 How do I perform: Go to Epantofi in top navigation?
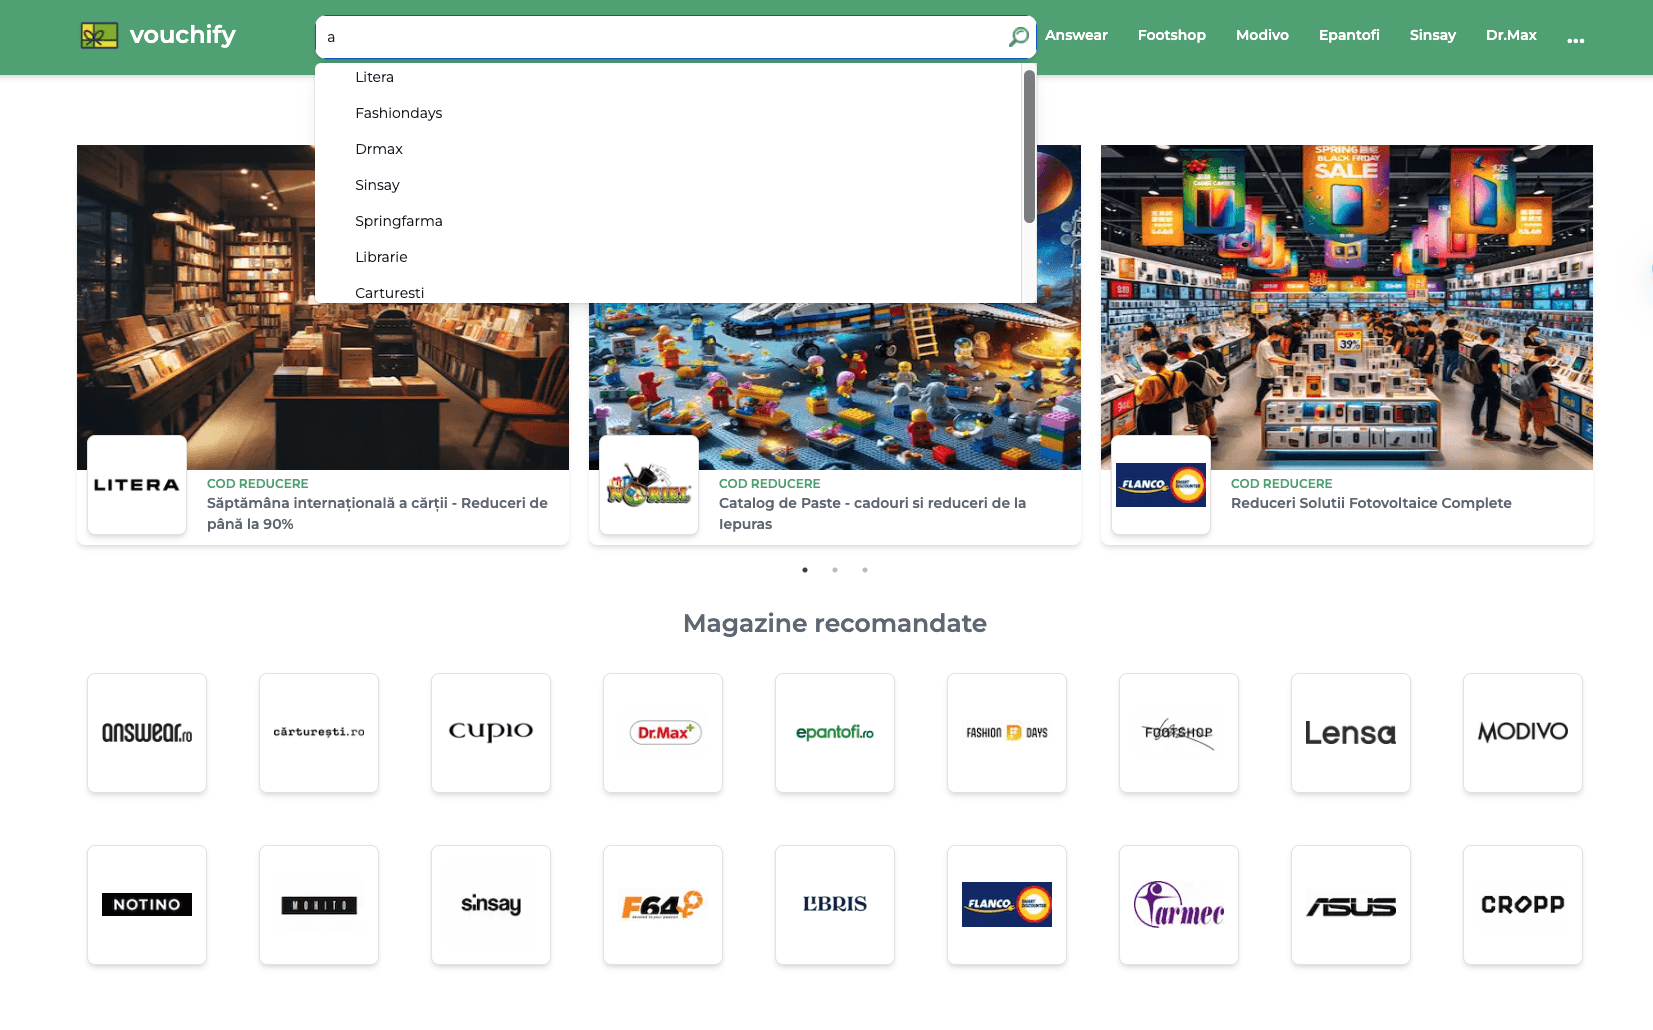(x=1349, y=35)
